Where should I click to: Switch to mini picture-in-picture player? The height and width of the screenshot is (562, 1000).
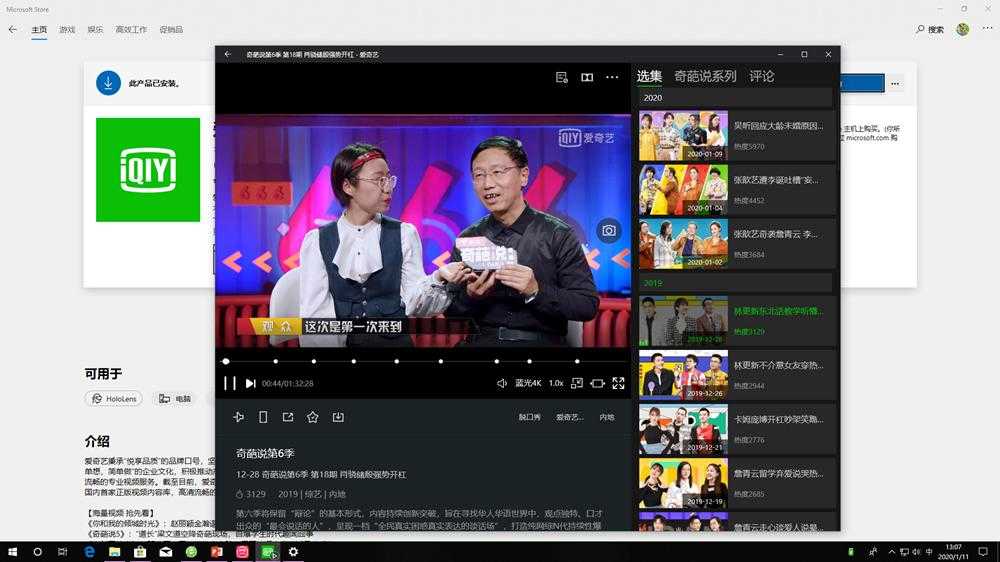coord(577,383)
